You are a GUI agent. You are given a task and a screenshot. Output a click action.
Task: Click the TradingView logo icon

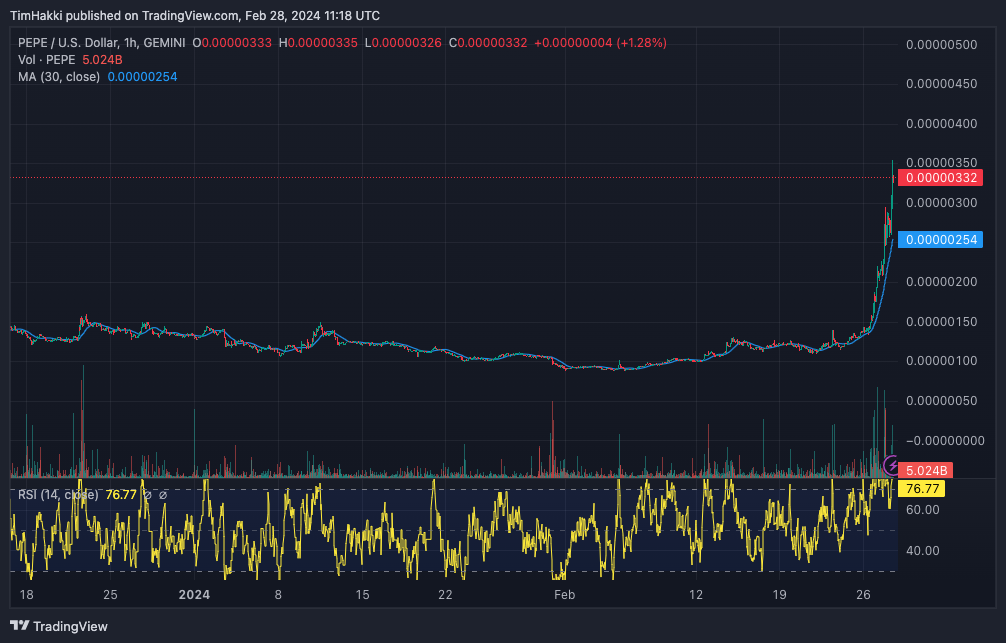[20, 626]
